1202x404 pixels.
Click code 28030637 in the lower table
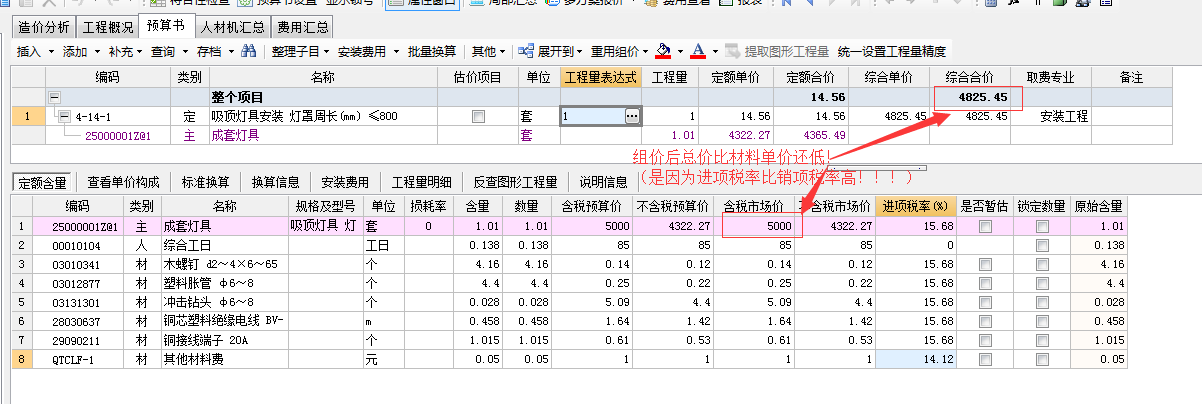pyautogui.click(x=77, y=321)
